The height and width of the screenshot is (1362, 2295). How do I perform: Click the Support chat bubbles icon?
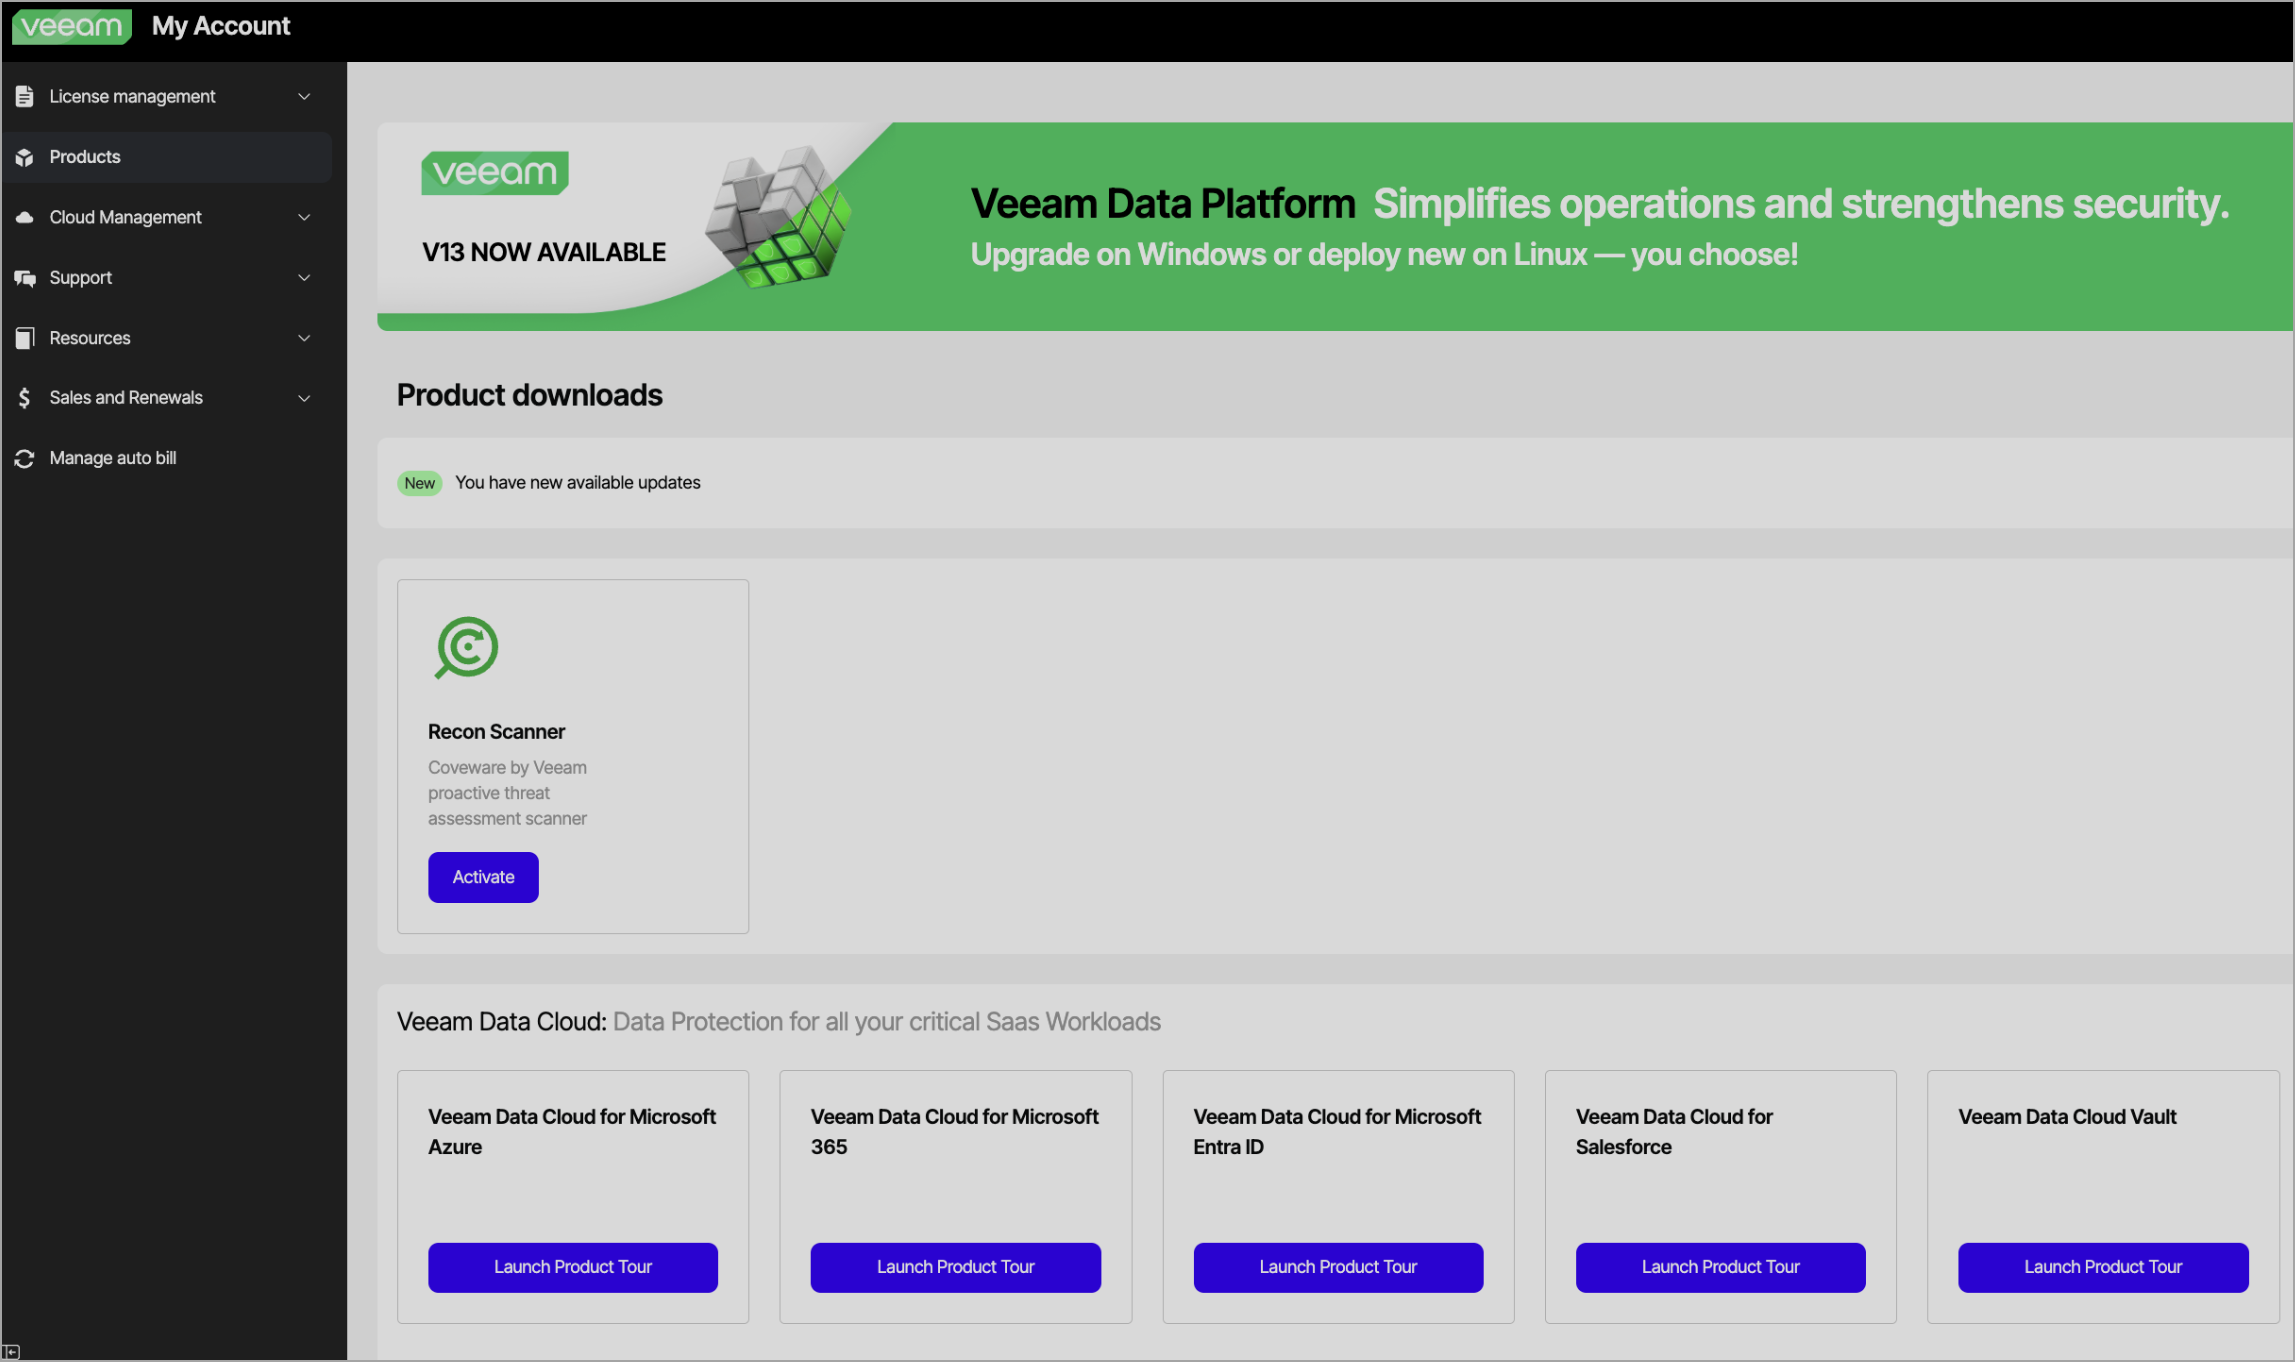coord(25,278)
